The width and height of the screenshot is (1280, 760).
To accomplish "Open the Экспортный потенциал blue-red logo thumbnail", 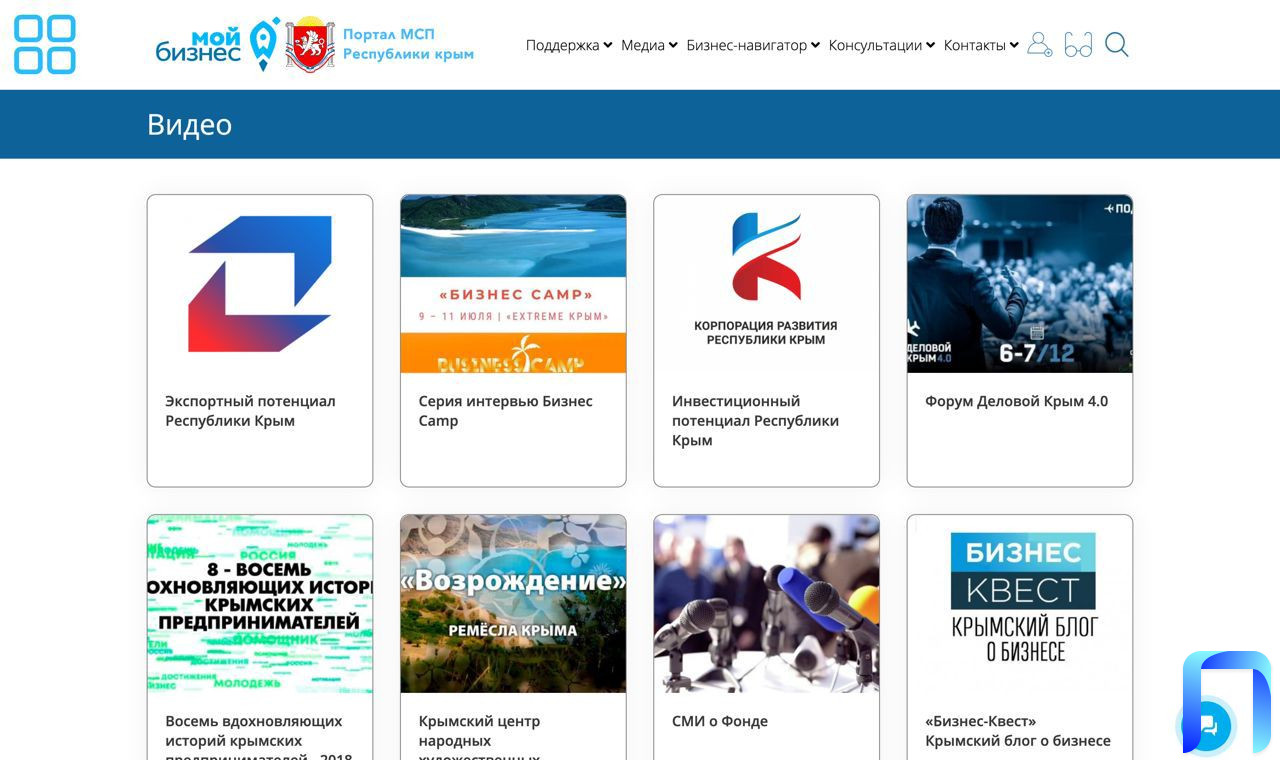I will pyautogui.click(x=260, y=284).
